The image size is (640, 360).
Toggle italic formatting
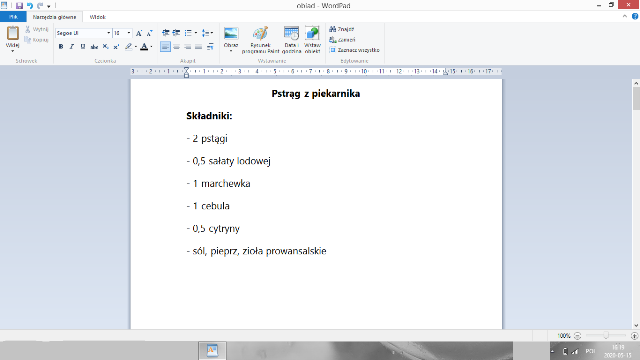click(72, 47)
